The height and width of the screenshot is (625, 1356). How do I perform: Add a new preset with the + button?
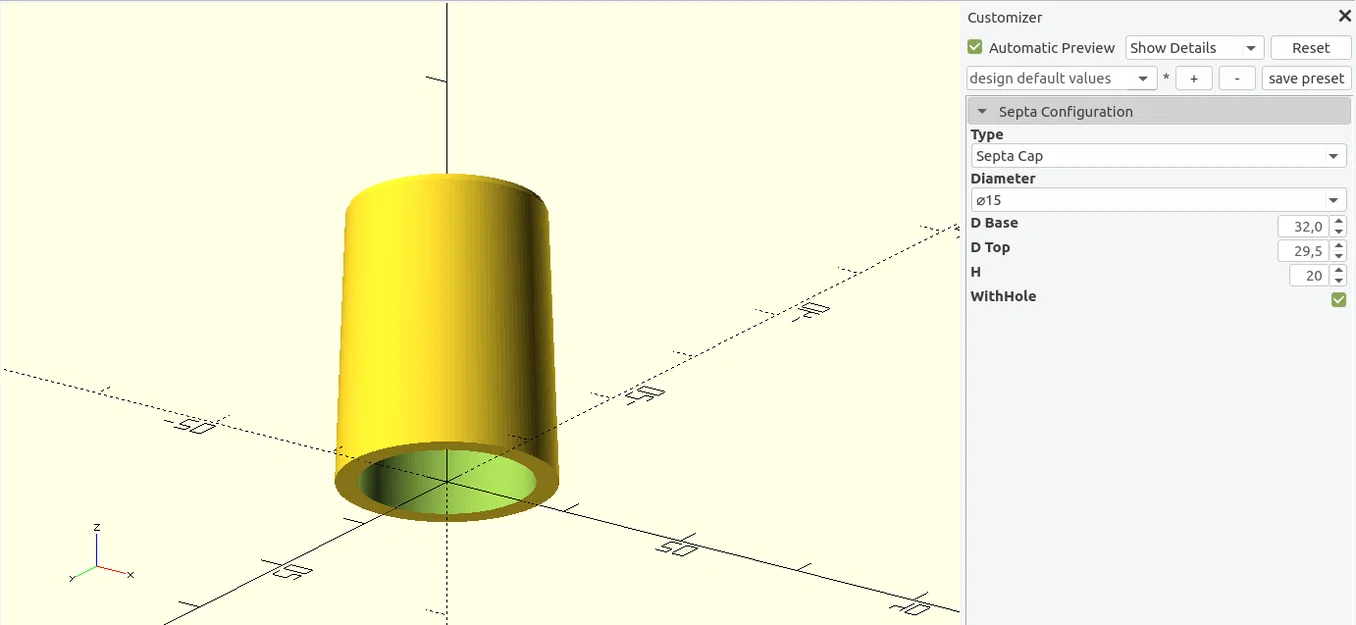pos(1193,78)
